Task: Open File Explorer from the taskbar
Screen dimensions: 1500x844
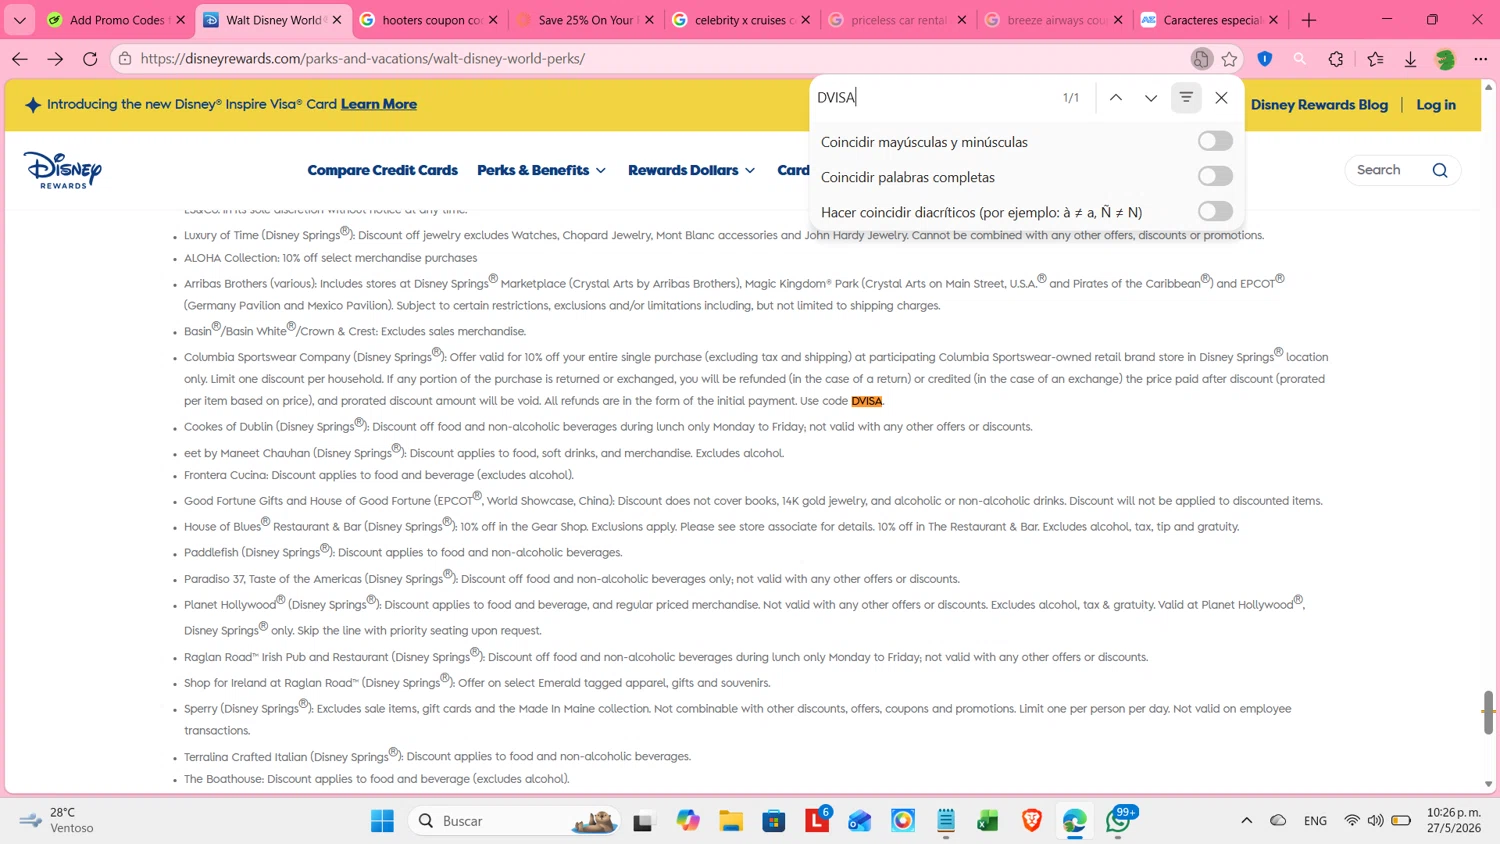Action: click(731, 821)
